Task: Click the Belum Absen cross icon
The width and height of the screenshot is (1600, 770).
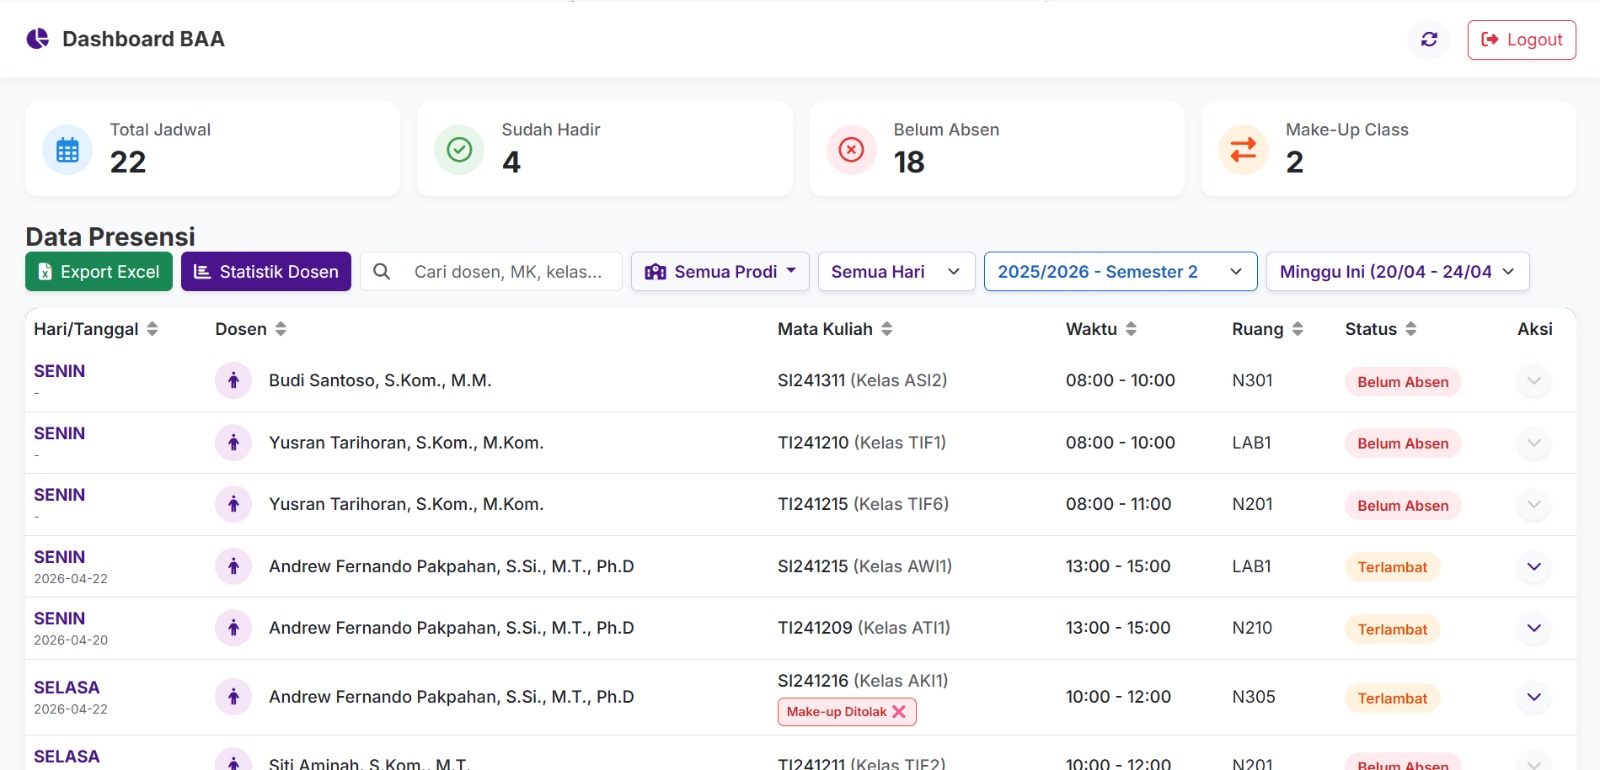Action: (x=851, y=150)
